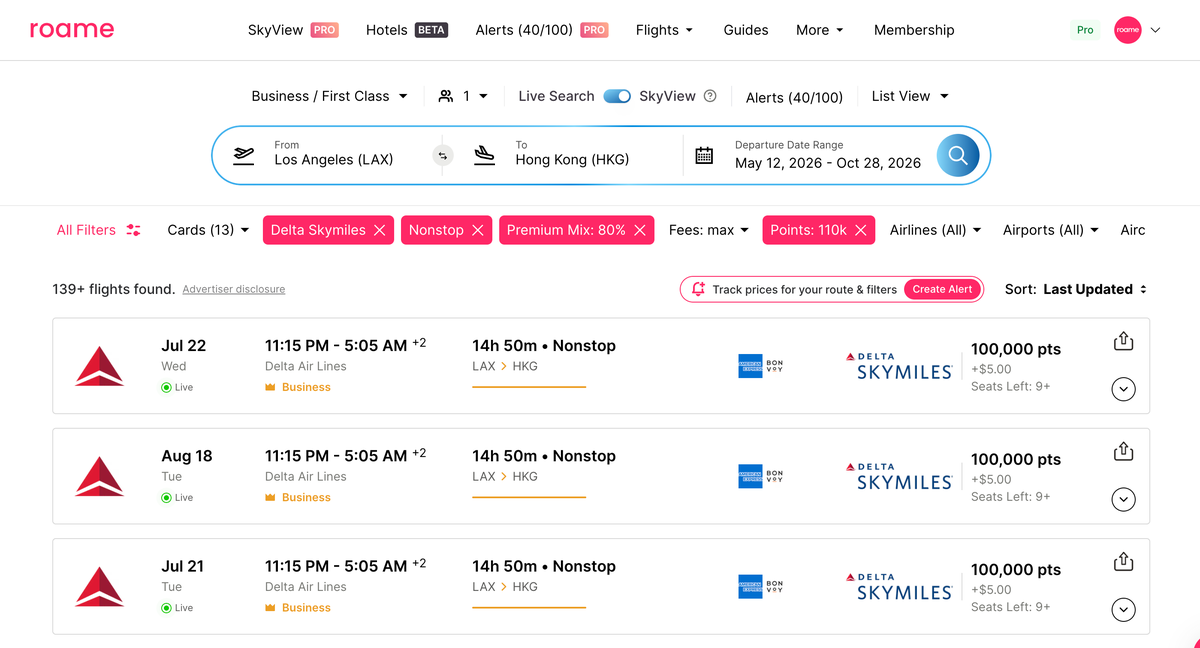
Task: Open Advertiser disclosure link
Action: 234,289
